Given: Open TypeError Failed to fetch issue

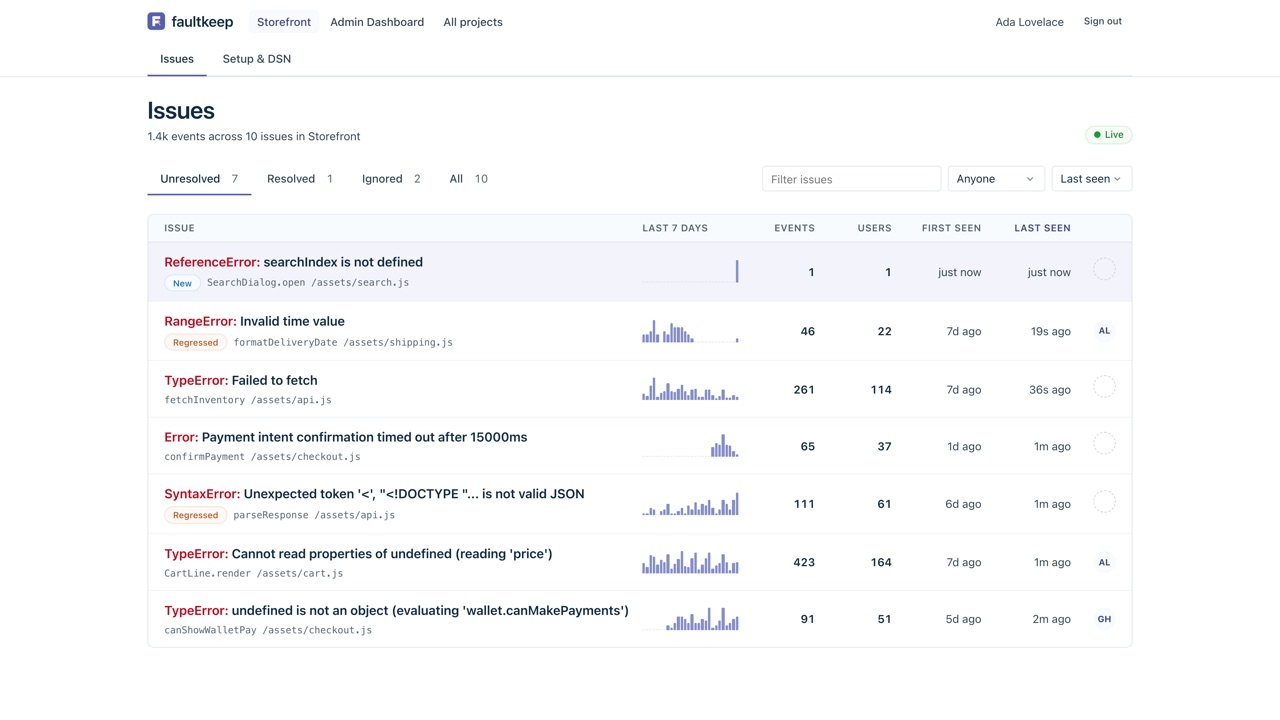Looking at the screenshot, I should (x=241, y=380).
